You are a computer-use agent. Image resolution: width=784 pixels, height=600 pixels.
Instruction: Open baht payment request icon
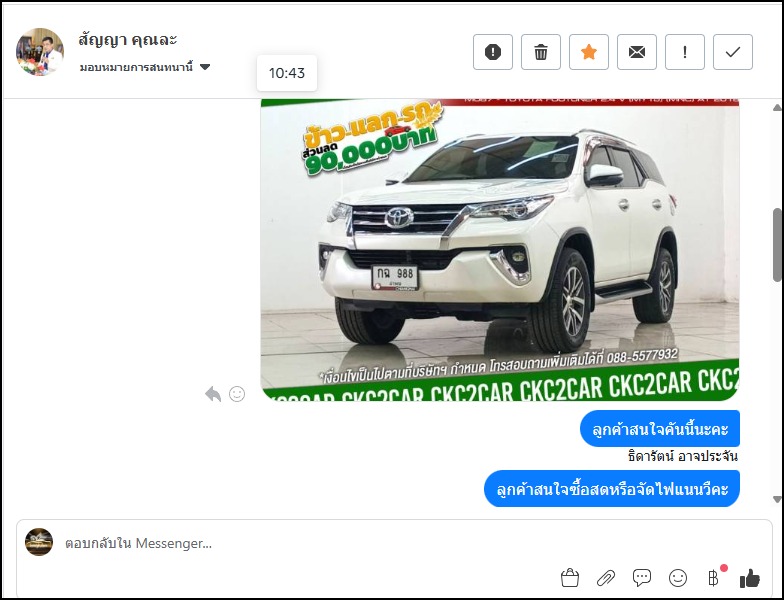pos(714,578)
